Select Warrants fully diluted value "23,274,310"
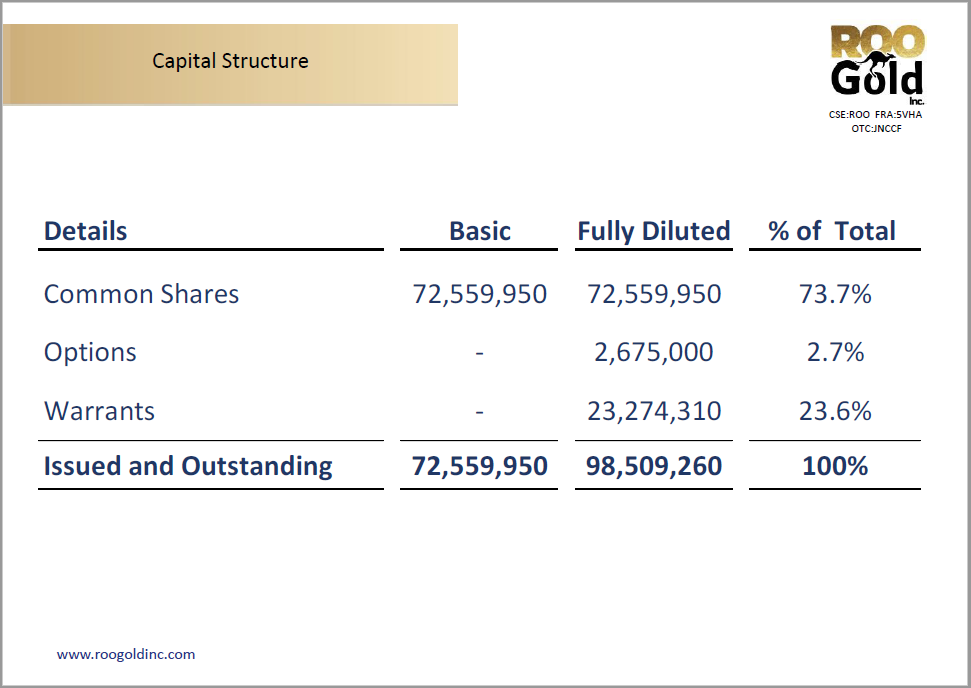 point(654,412)
